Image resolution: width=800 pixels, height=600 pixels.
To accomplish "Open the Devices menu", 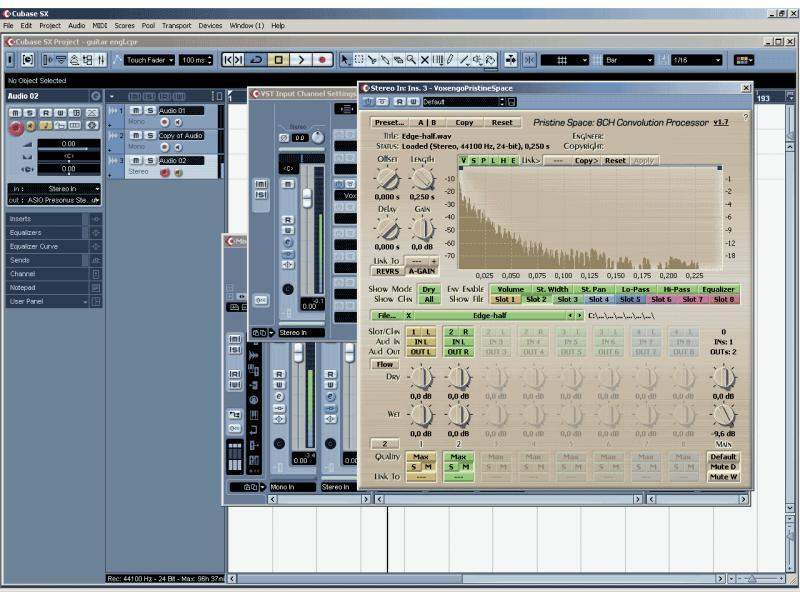I will click(210, 25).
